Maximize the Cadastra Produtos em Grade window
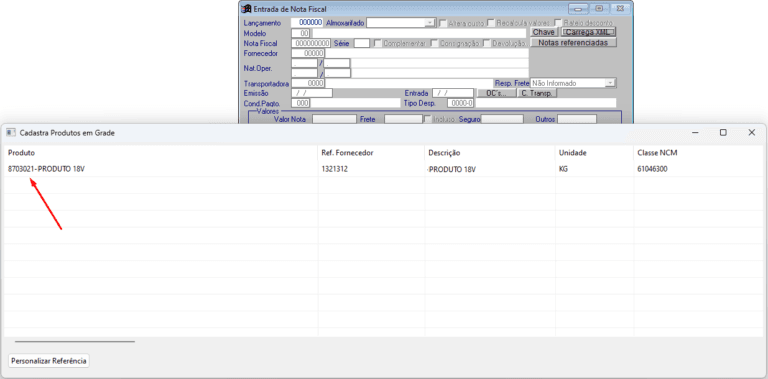 (723, 133)
